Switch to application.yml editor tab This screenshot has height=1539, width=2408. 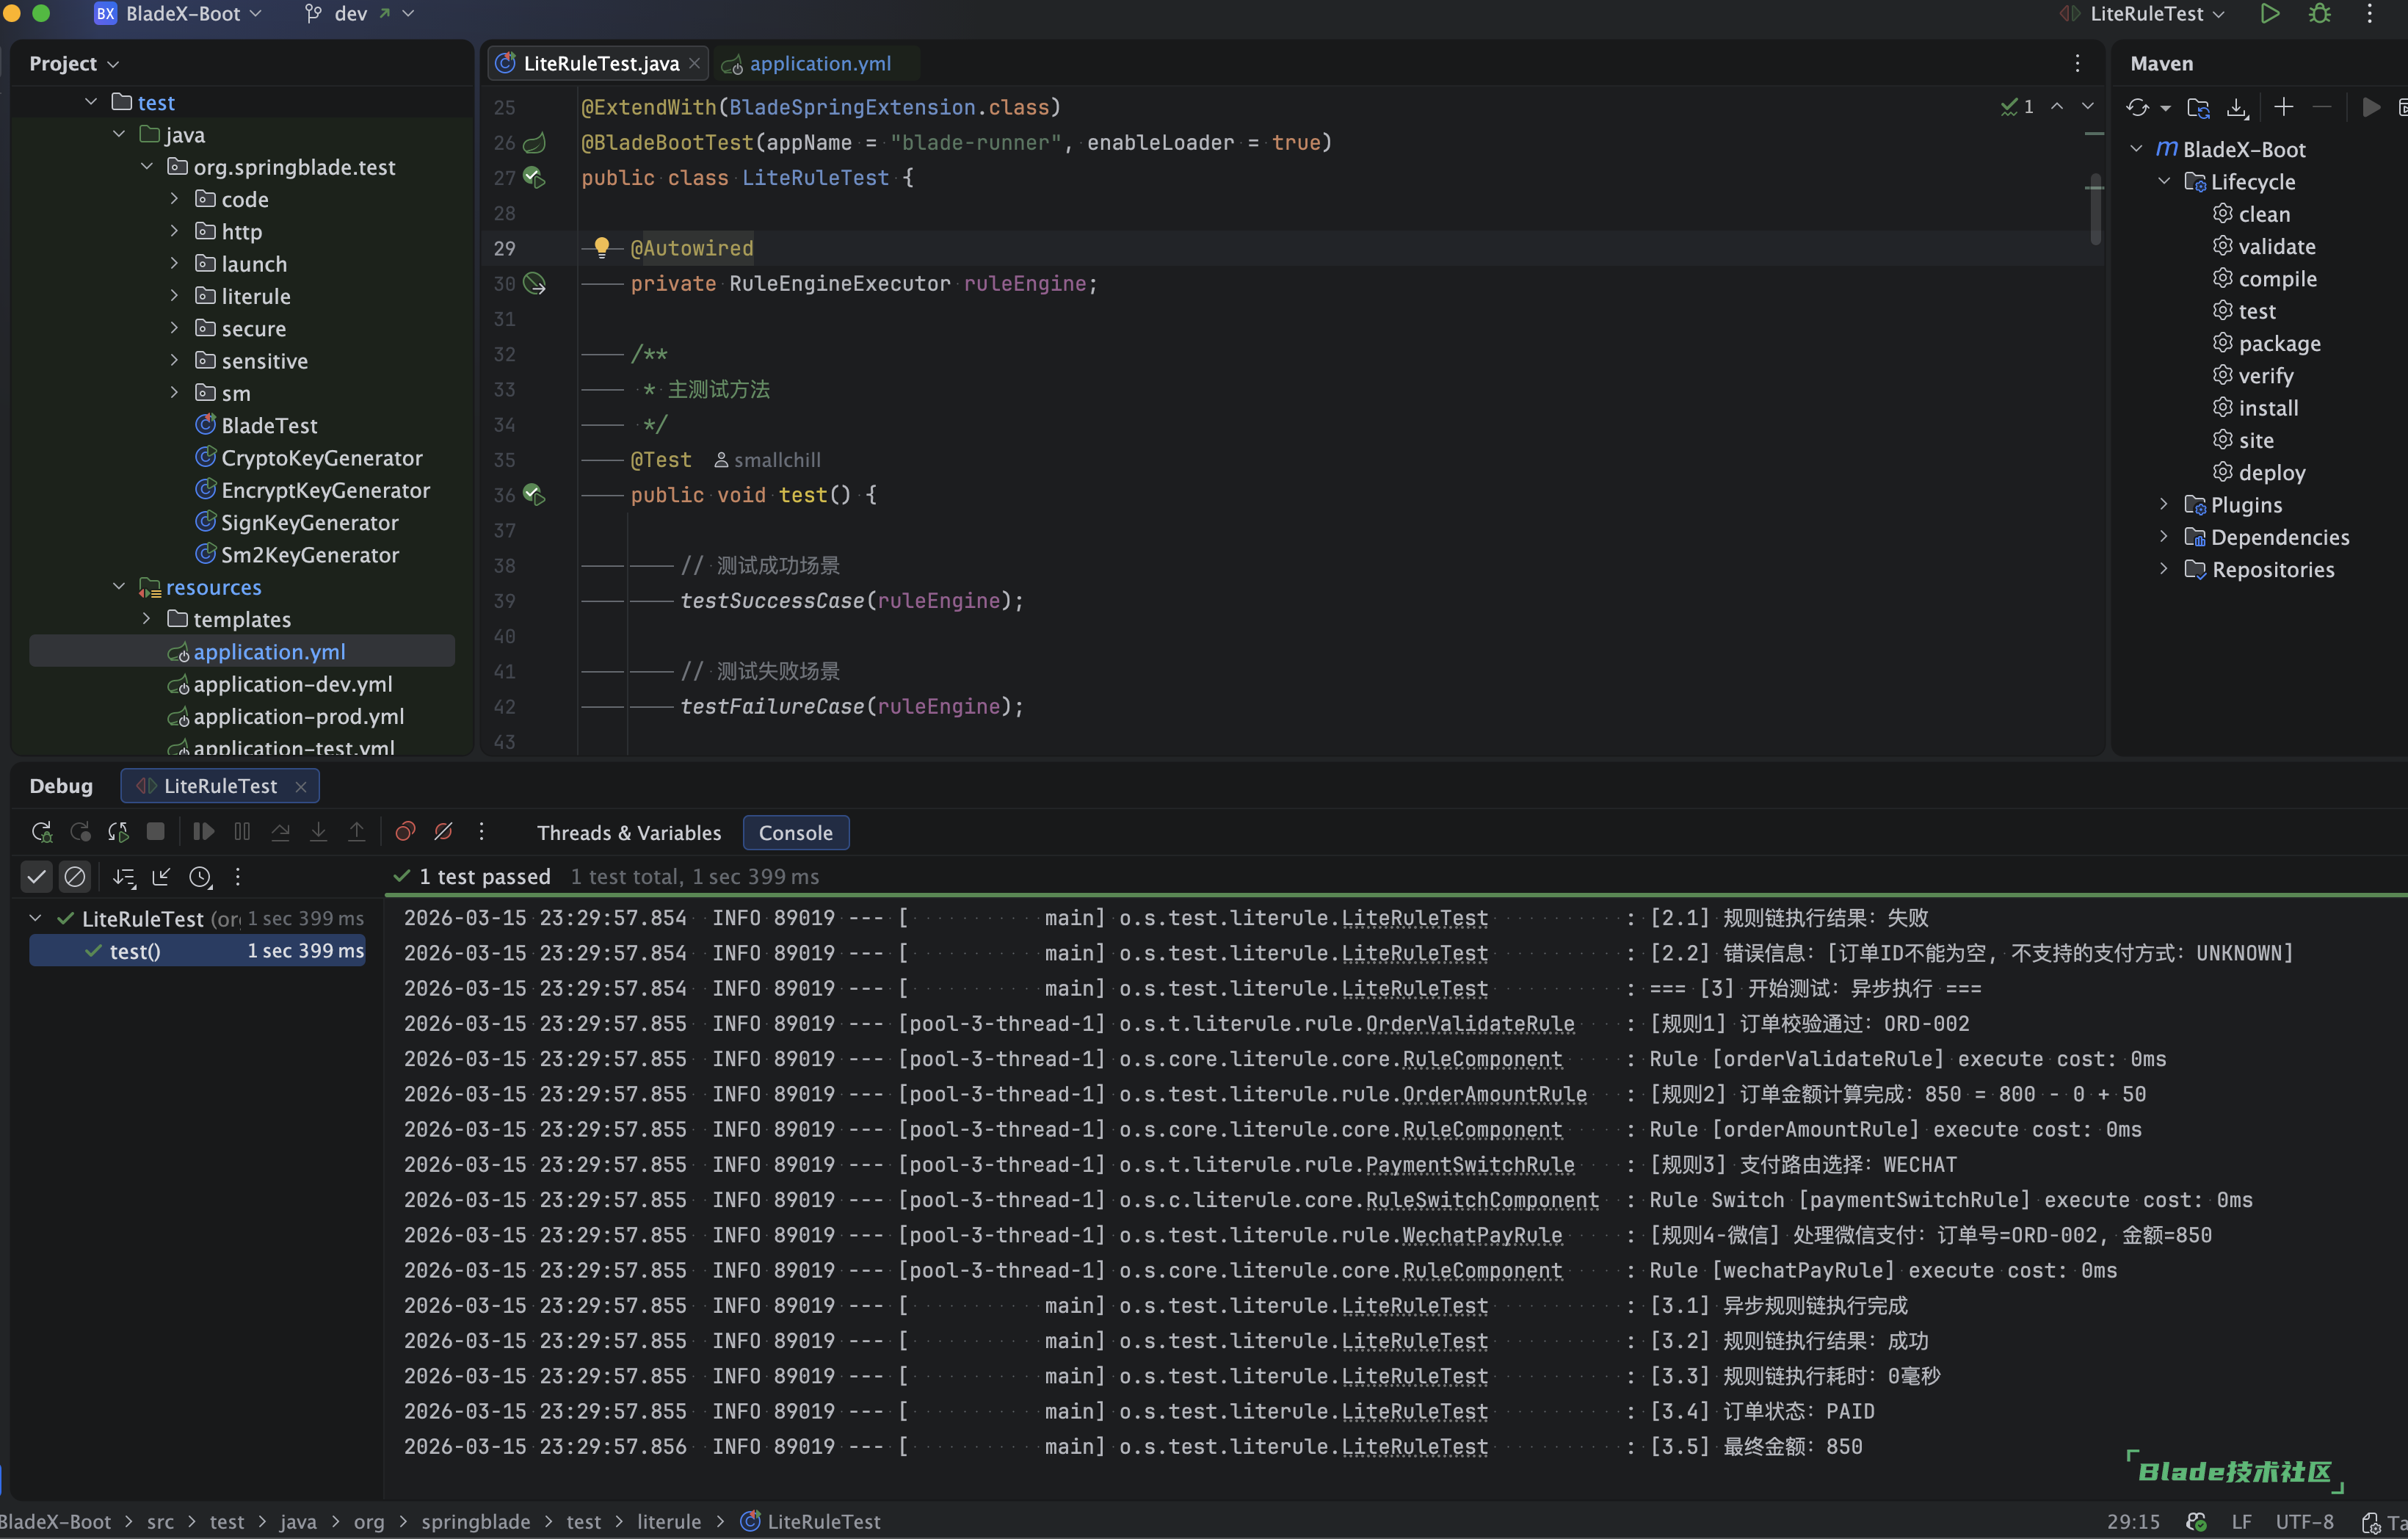coord(819,64)
